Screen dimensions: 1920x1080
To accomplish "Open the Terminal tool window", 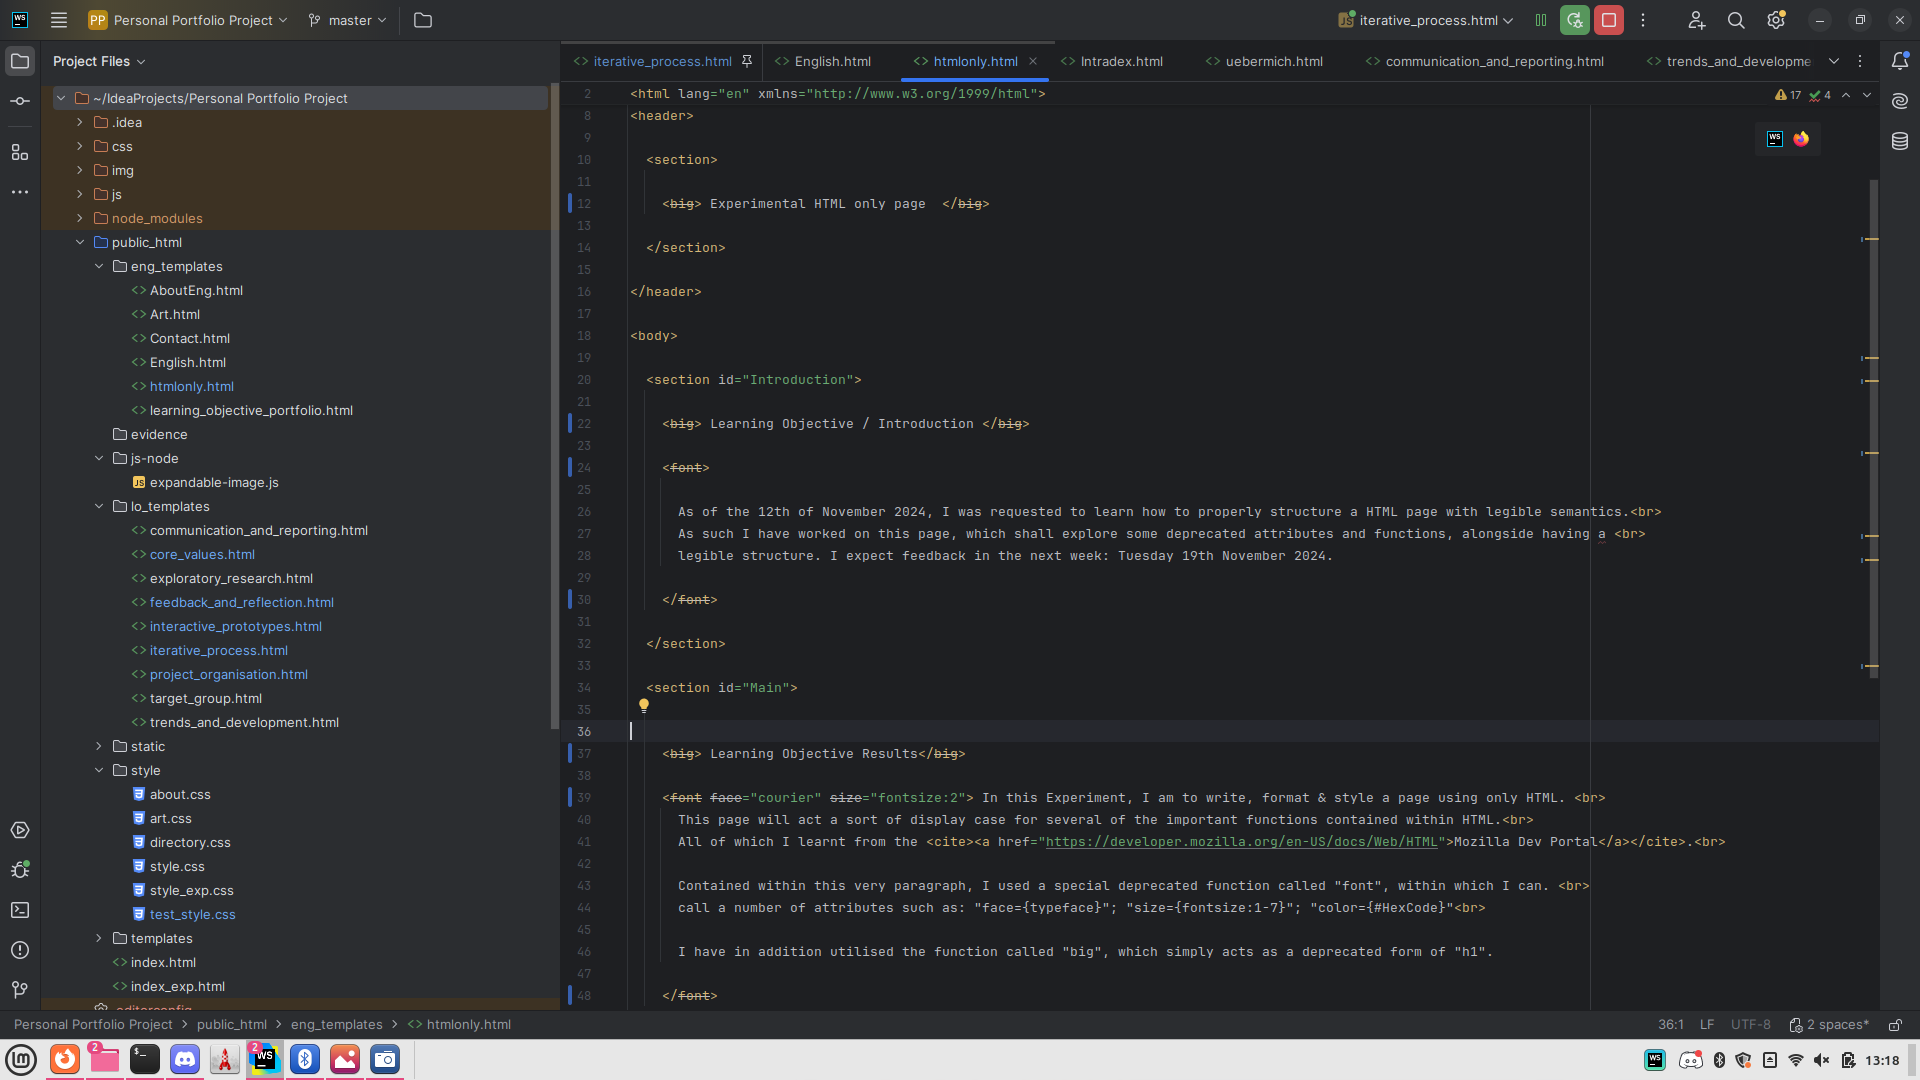I will 20,911.
